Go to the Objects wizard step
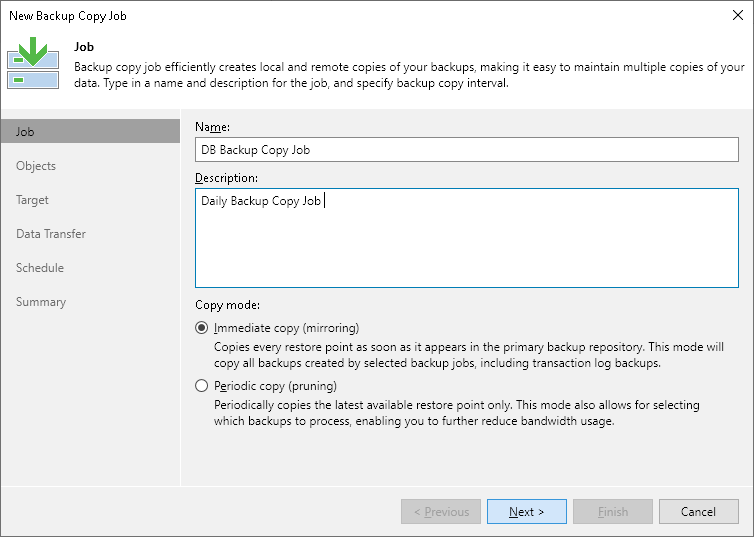This screenshot has height=537, width=754. 36,166
